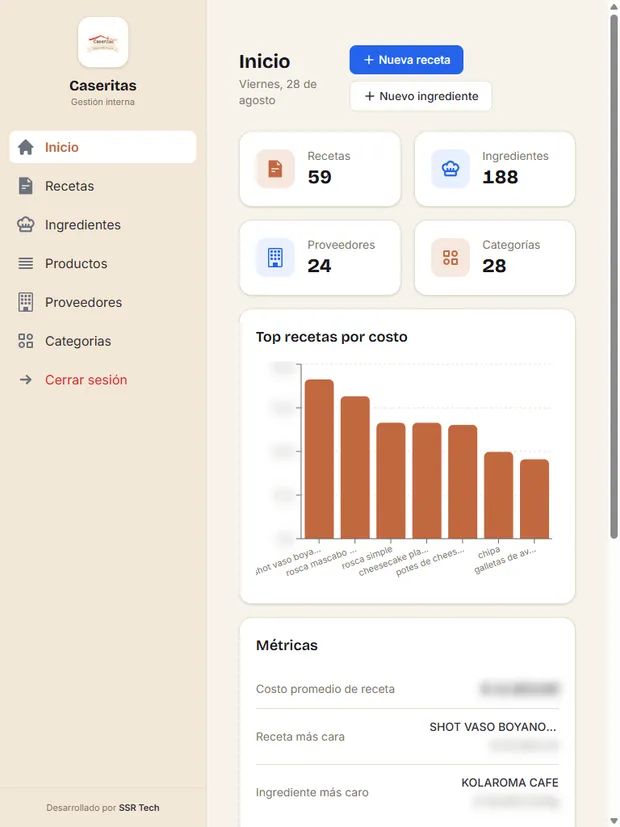620x827 pixels.
Task: Click the potes de chees bar
Action: click(462, 482)
